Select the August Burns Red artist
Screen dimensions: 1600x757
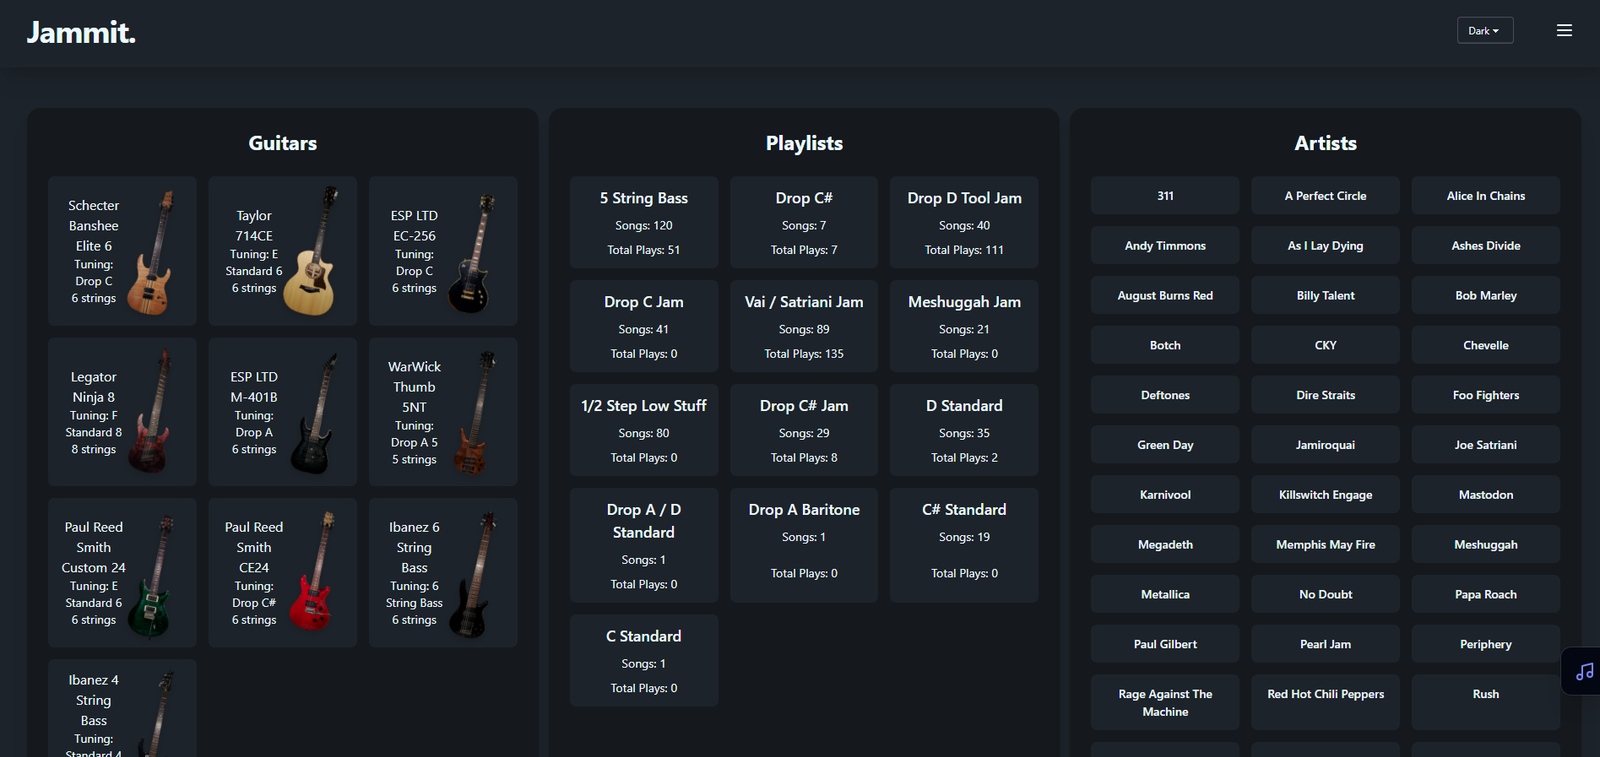pos(1165,296)
